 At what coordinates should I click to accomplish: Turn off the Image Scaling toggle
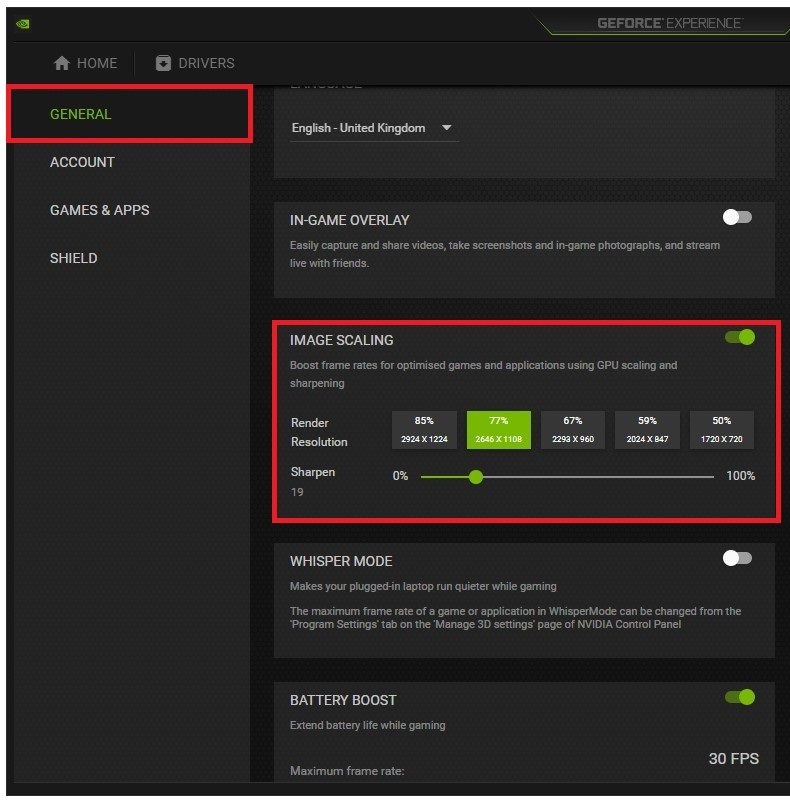point(740,337)
